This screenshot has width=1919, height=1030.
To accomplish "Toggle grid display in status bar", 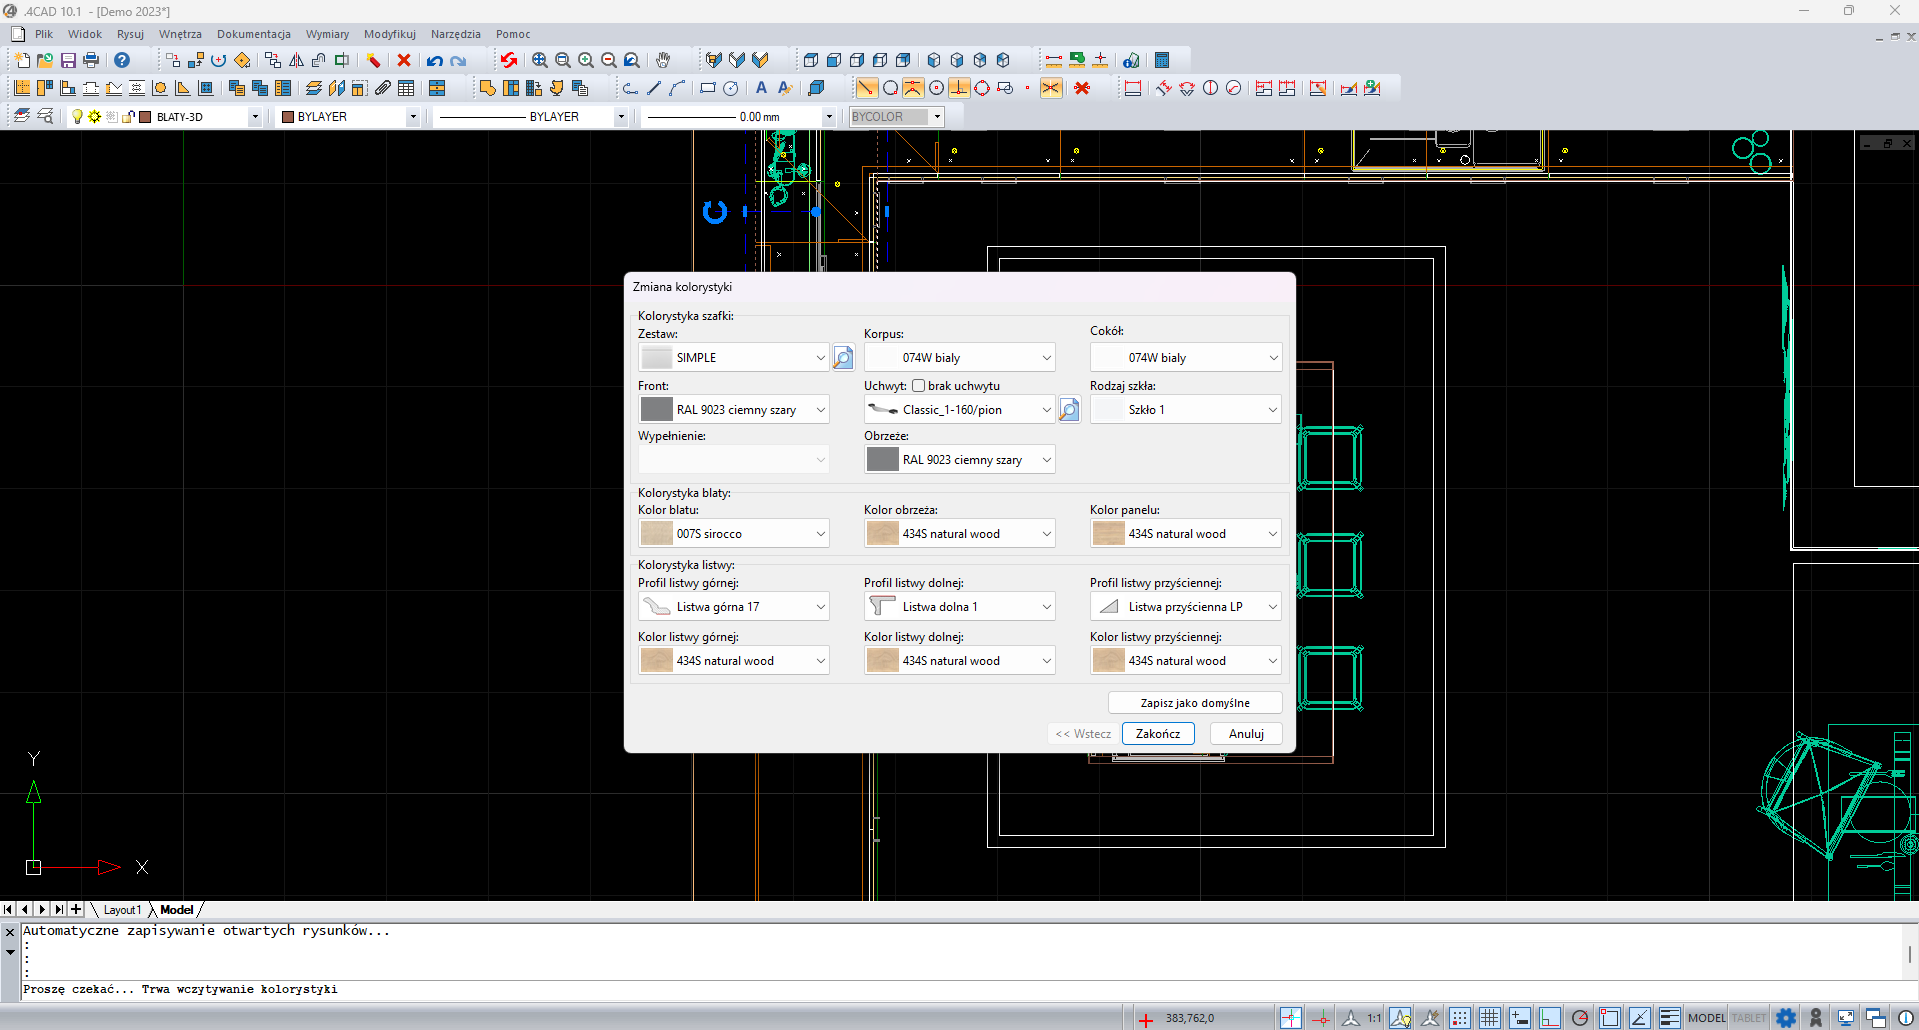I will click(x=1489, y=1018).
